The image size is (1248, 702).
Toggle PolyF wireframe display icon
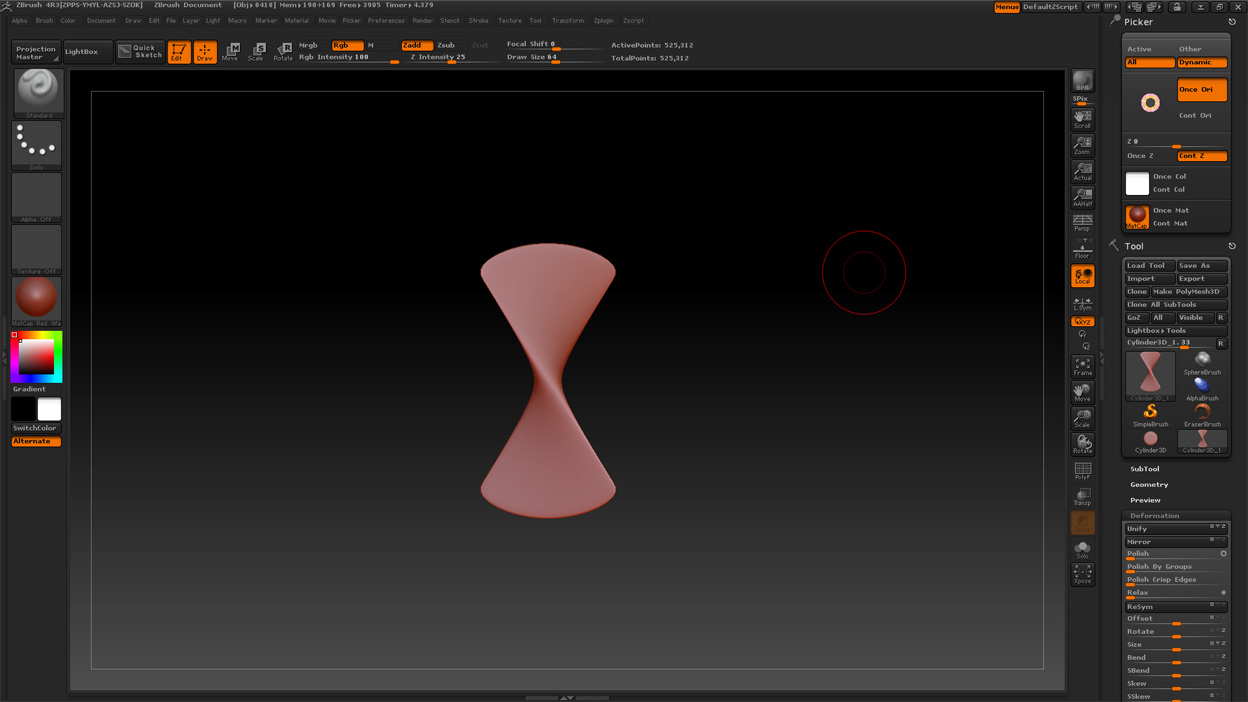point(1082,470)
